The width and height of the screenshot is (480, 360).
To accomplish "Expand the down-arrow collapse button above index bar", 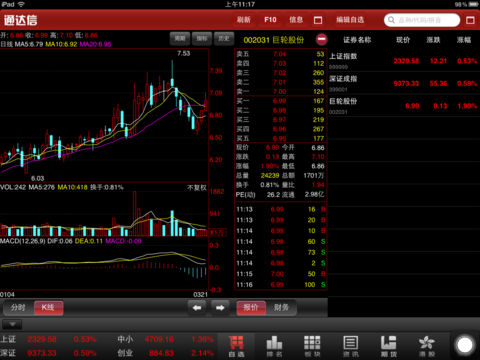I will click(x=12, y=324).
